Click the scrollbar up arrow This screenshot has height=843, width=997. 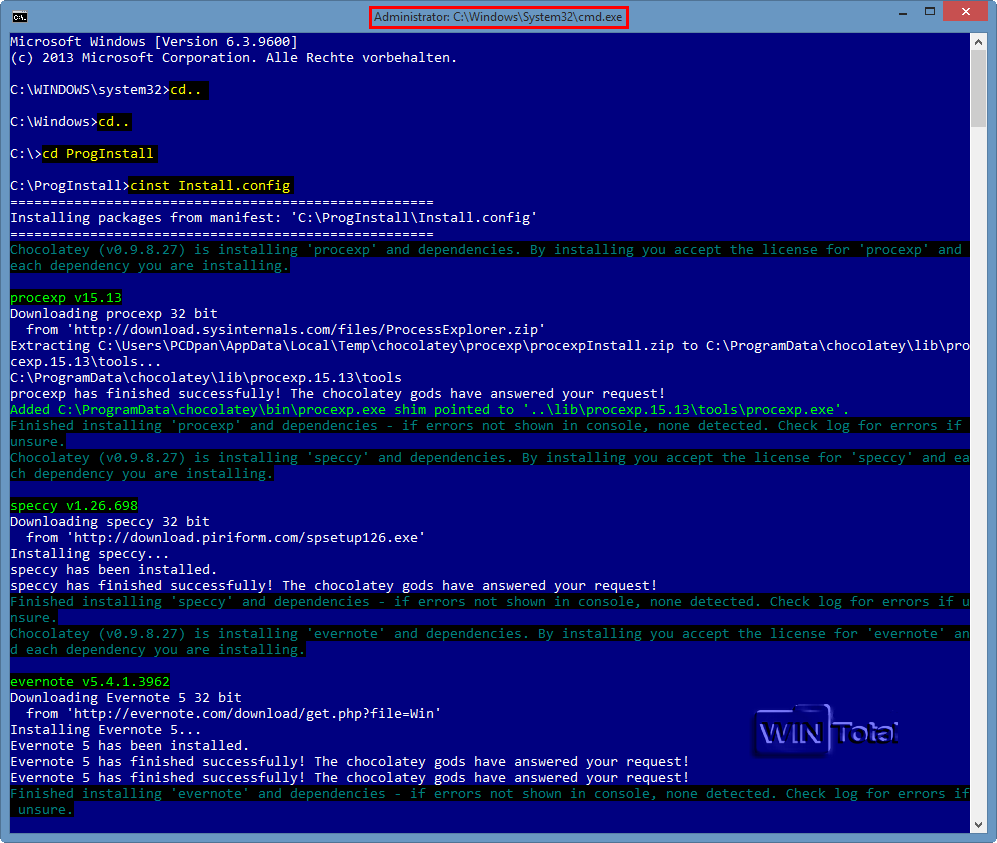coord(978,42)
